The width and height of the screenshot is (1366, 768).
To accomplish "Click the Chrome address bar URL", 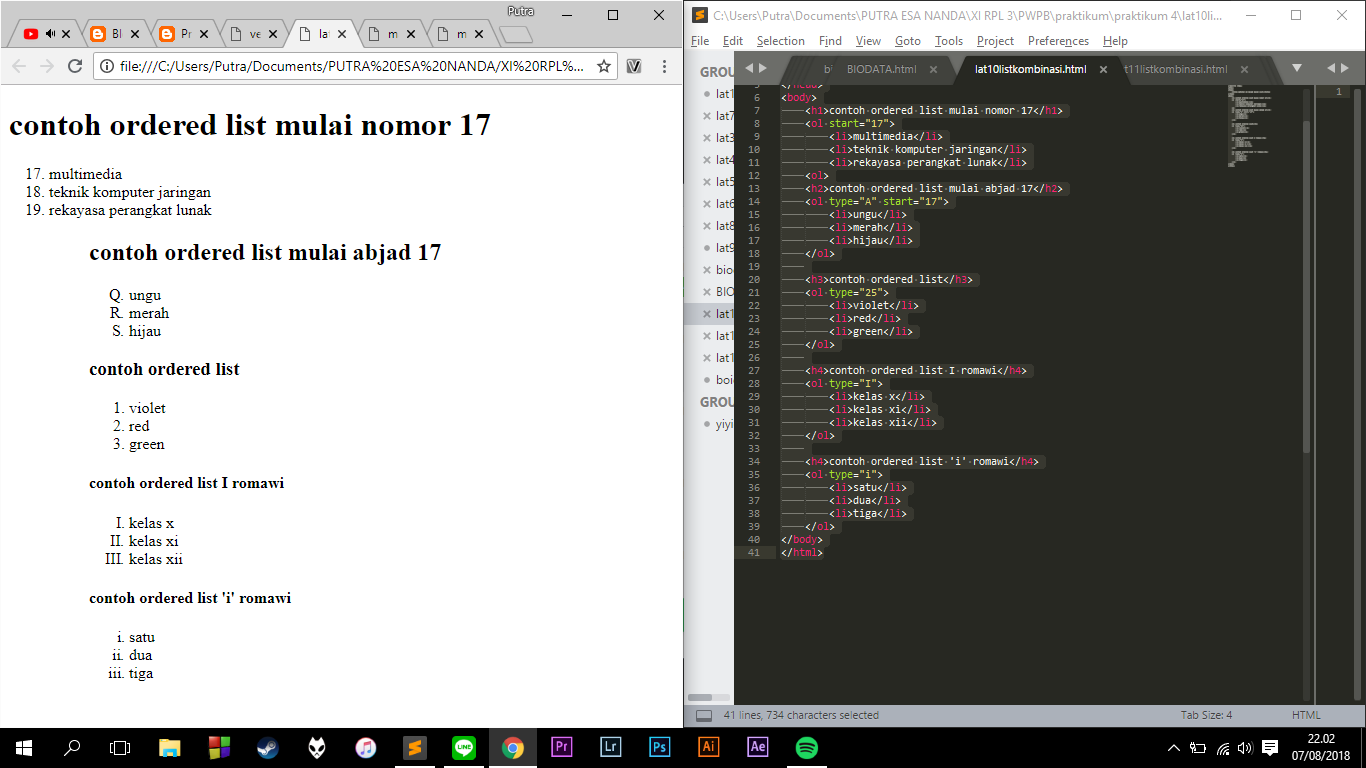I will pos(351,66).
